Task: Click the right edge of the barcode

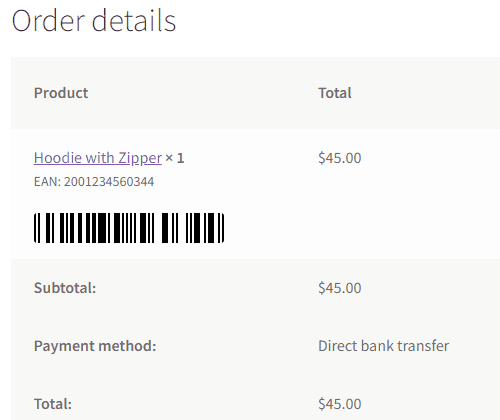Action: pos(221,228)
